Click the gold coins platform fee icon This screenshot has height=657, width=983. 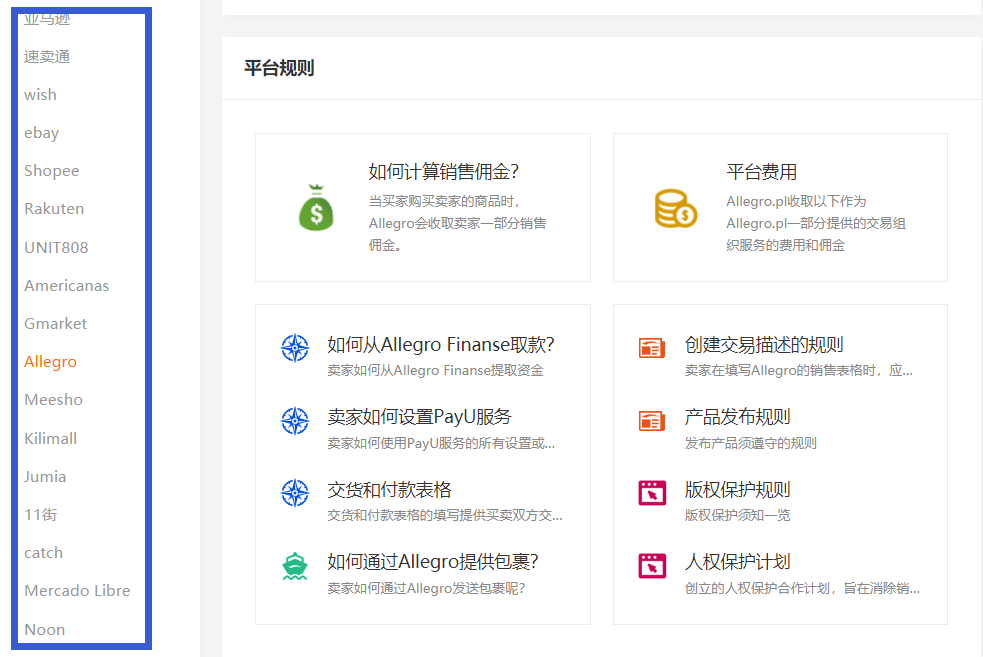[x=676, y=208]
